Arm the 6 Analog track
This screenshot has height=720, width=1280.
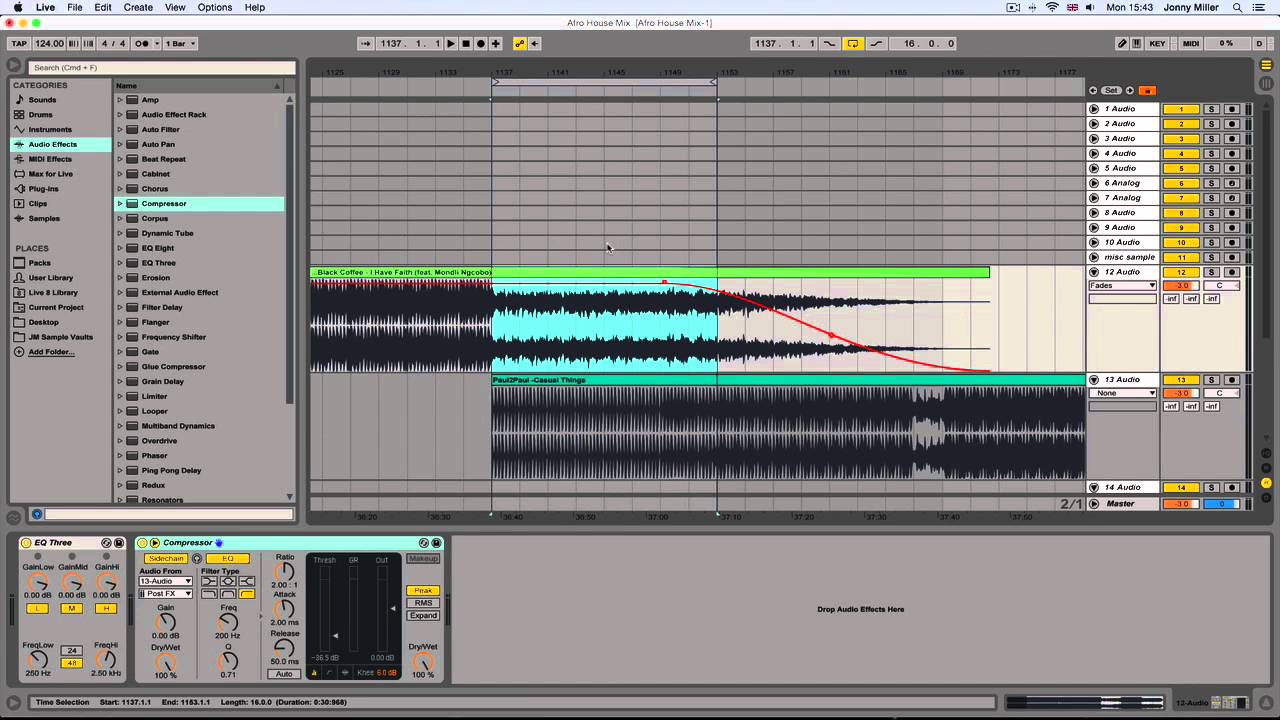1232,183
